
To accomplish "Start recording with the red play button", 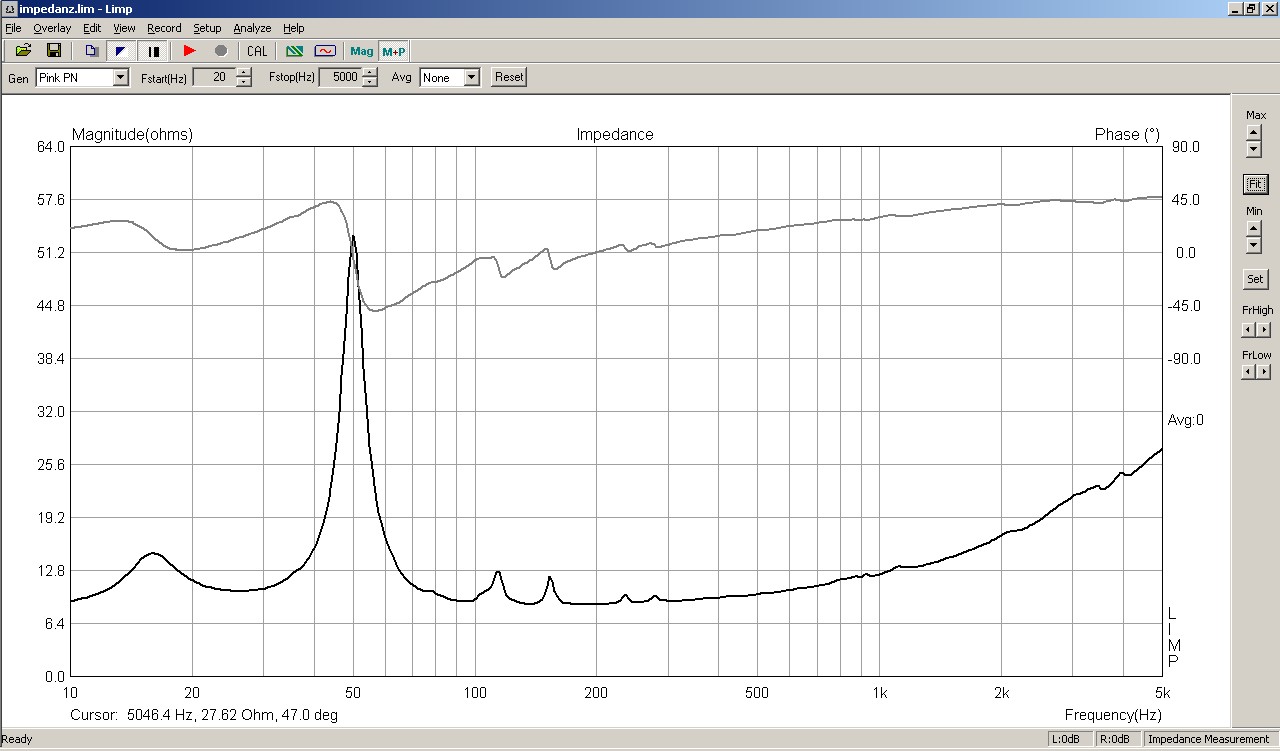I will pos(189,51).
